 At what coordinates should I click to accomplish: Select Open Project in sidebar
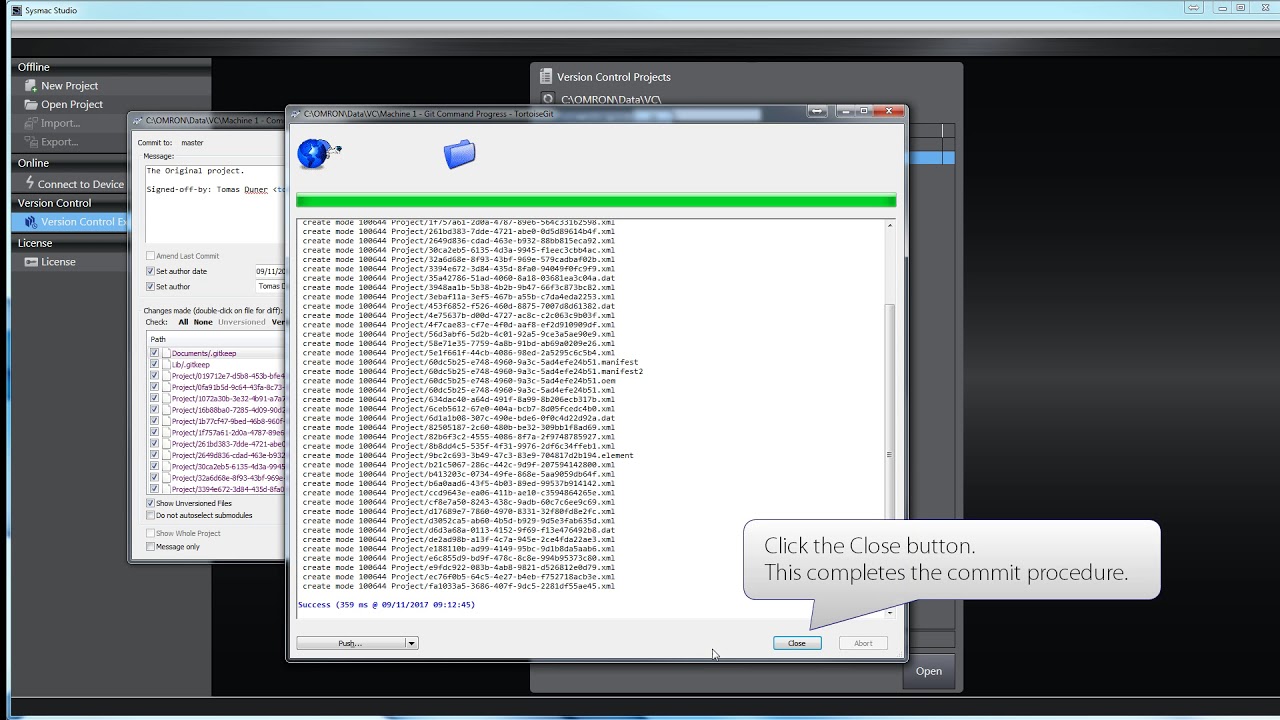pos(72,104)
